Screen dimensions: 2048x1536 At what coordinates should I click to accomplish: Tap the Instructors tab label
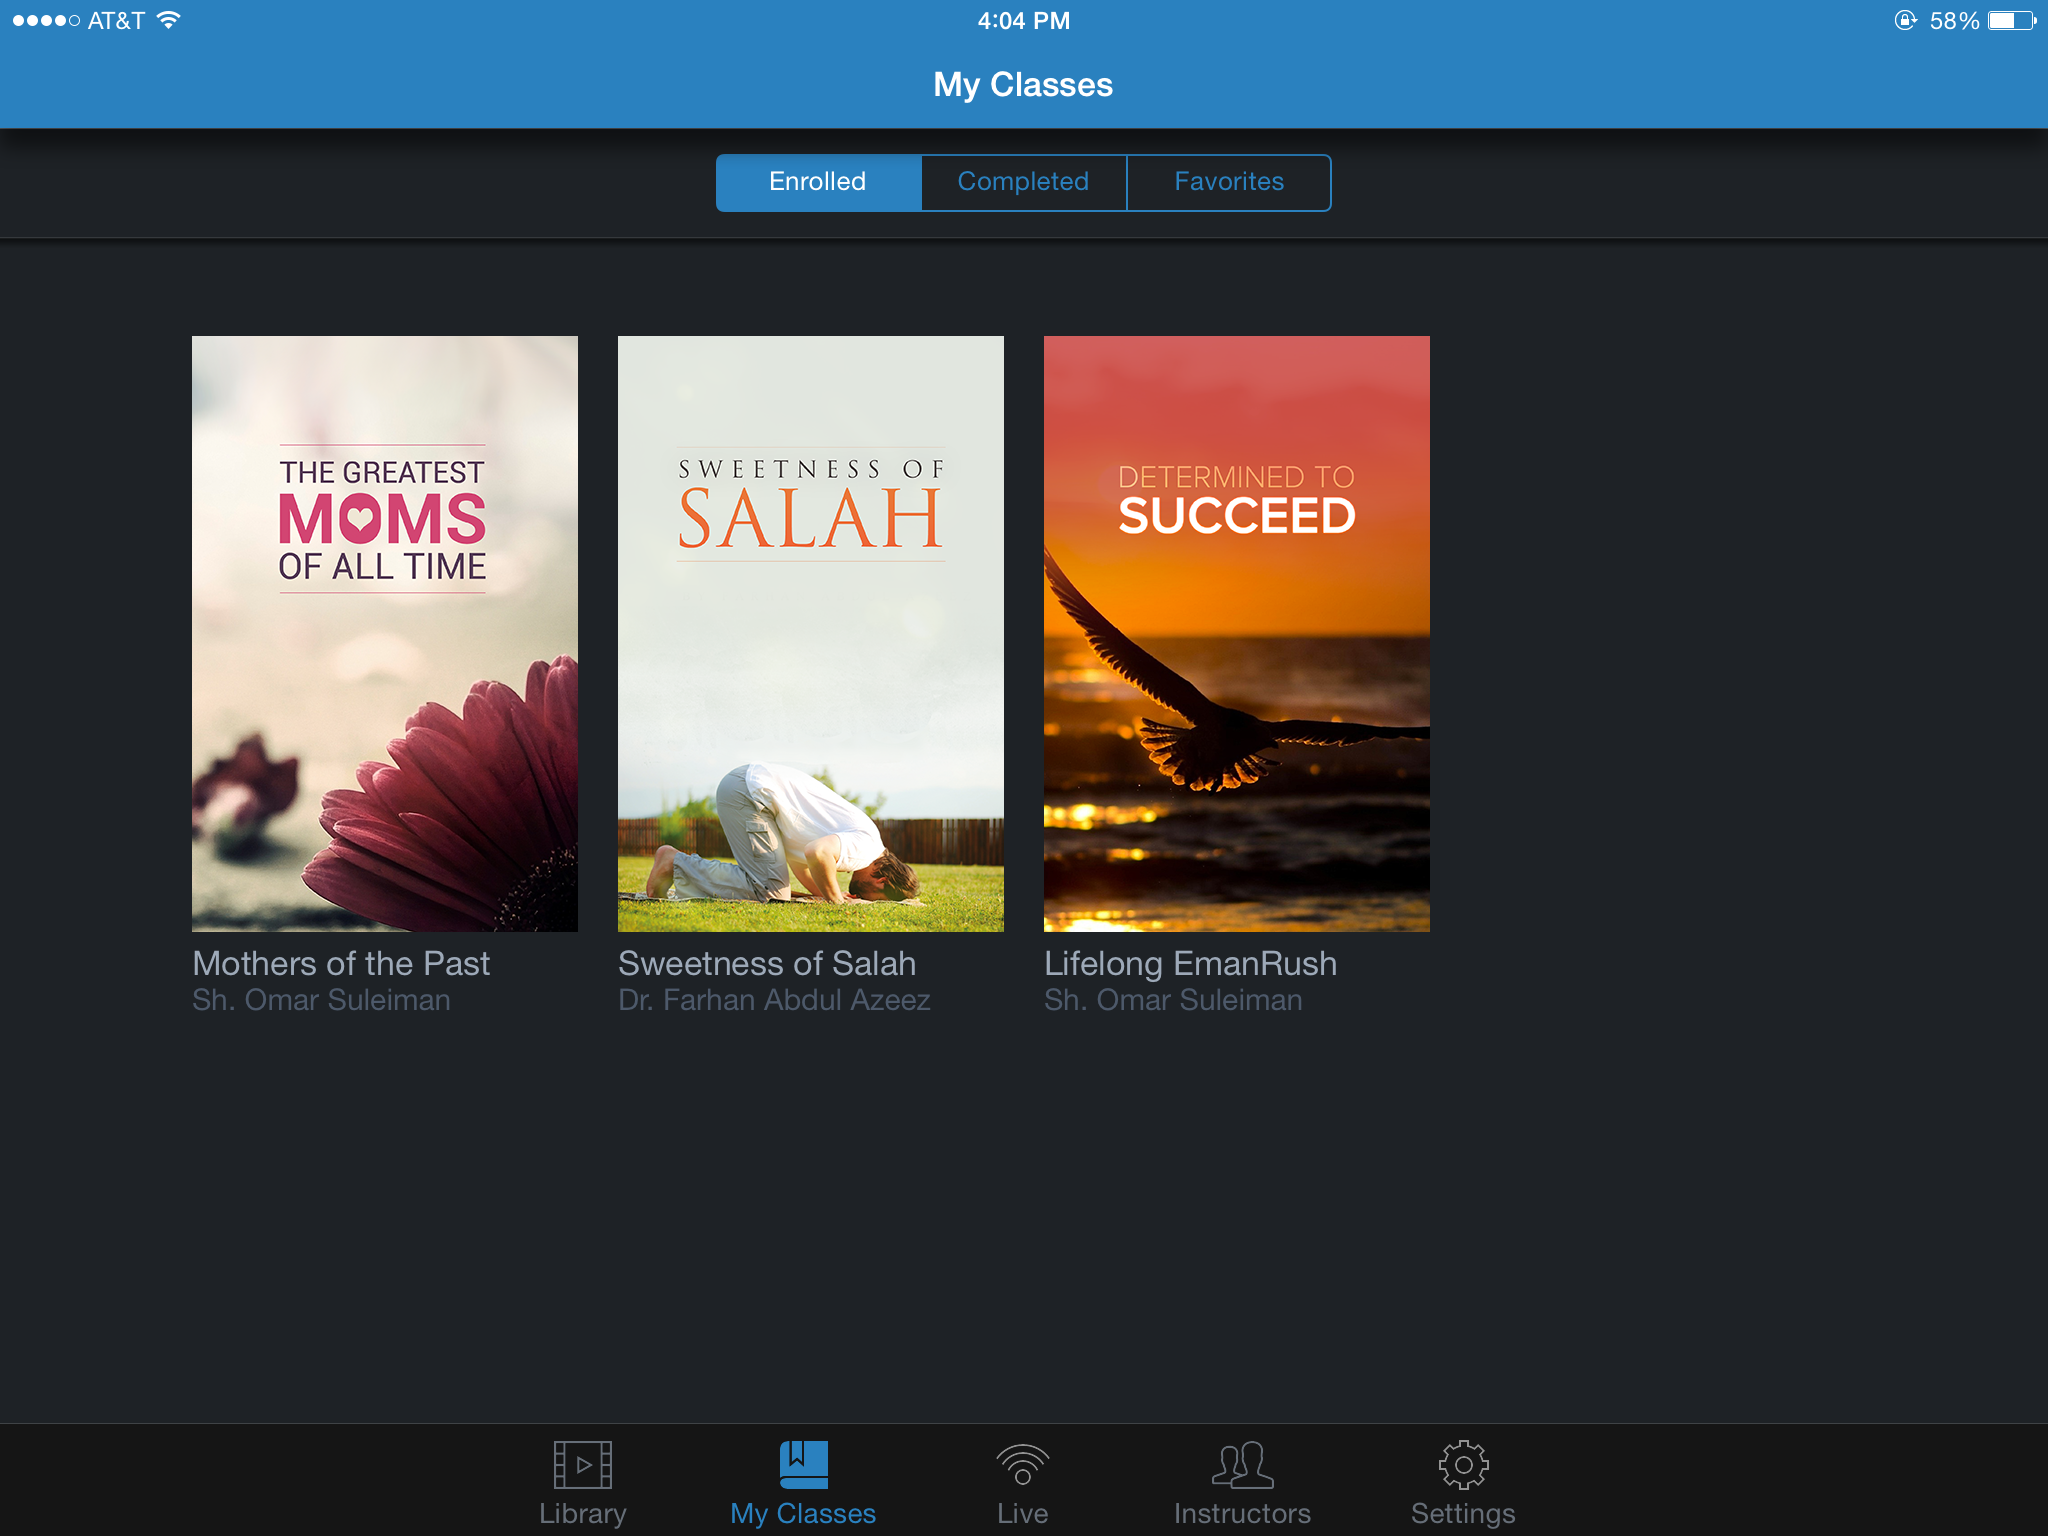click(1242, 1514)
